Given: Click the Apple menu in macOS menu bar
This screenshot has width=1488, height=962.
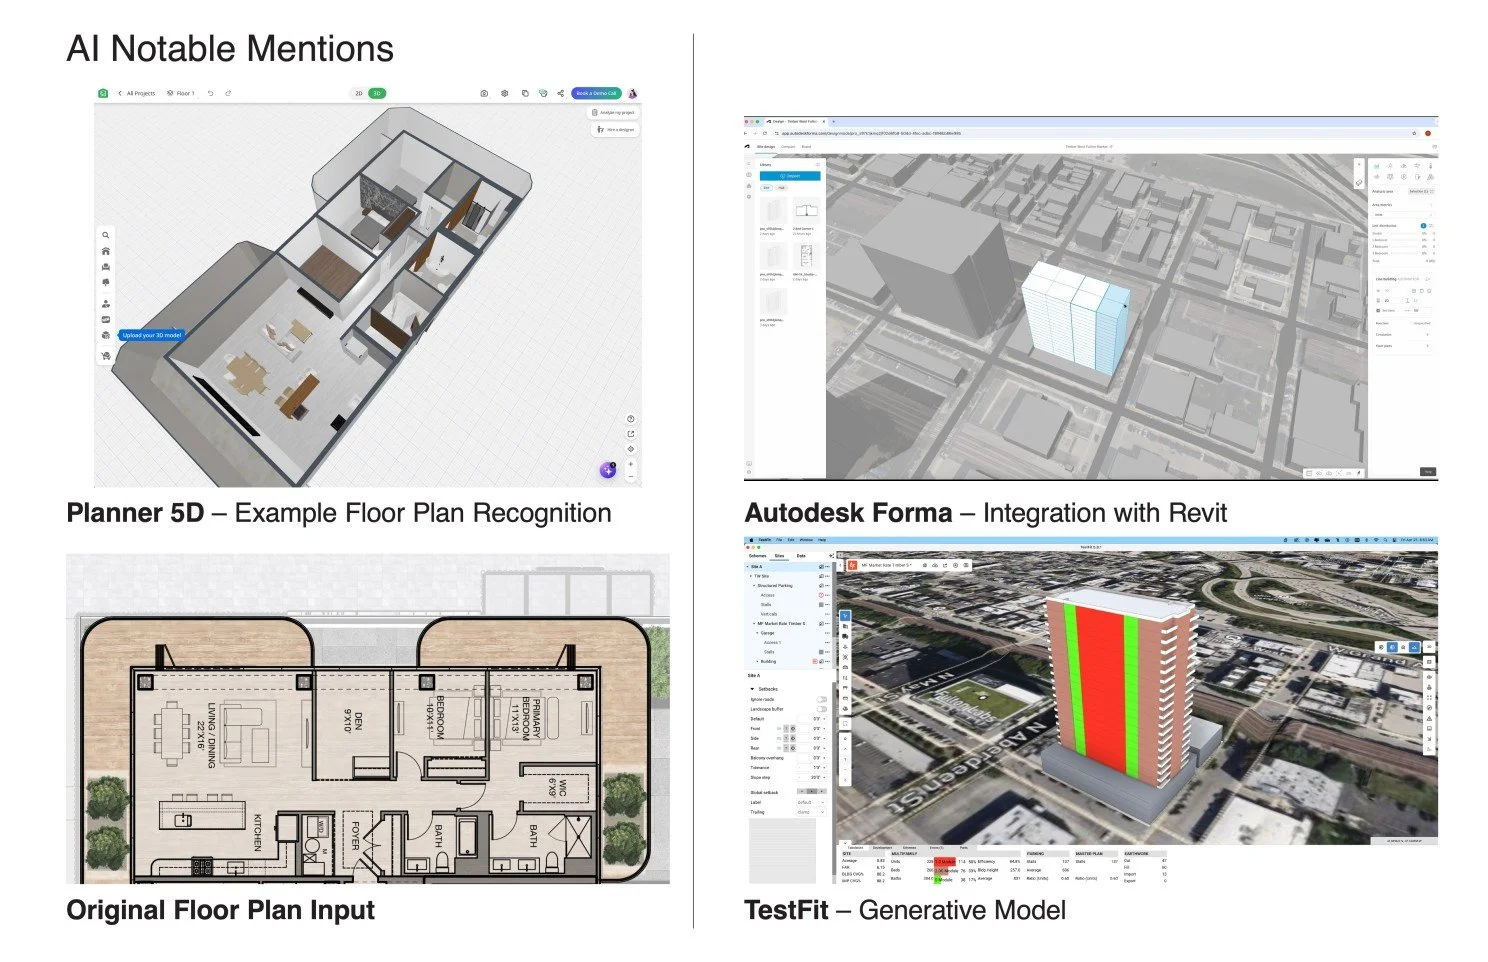Looking at the screenshot, I should (x=750, y=540).
